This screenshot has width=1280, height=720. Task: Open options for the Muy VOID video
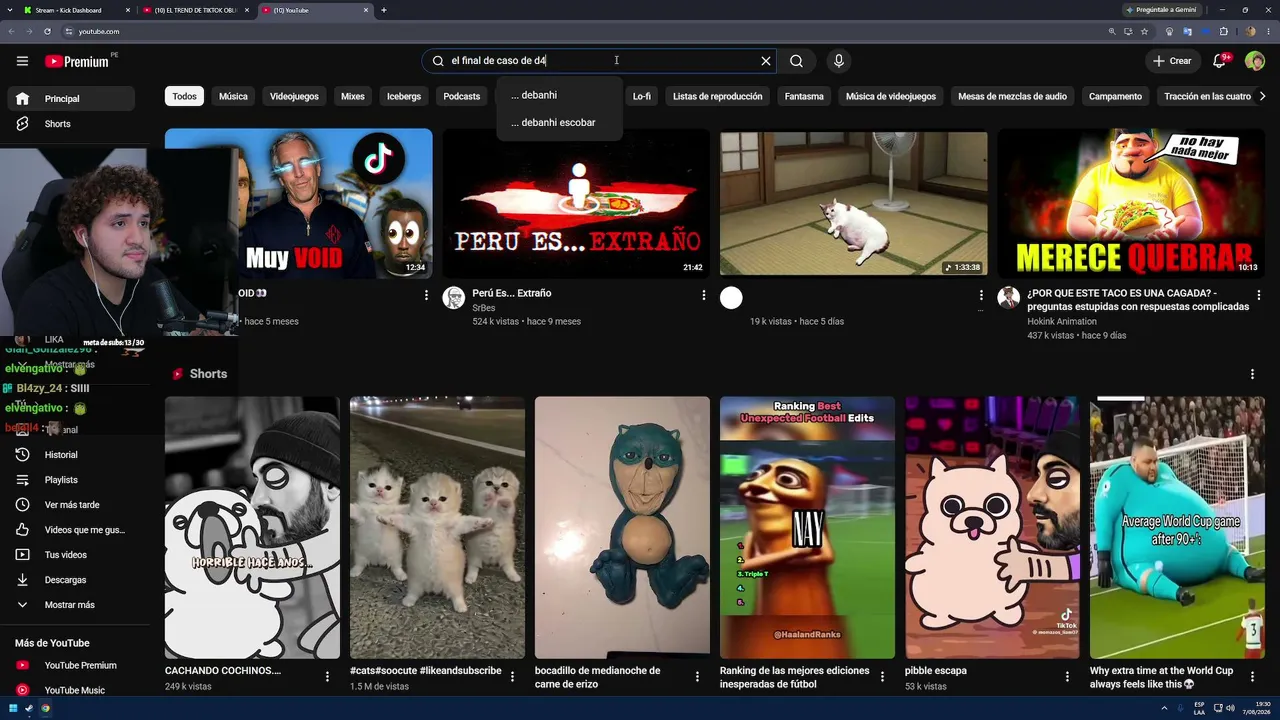[x=426, y=295]
